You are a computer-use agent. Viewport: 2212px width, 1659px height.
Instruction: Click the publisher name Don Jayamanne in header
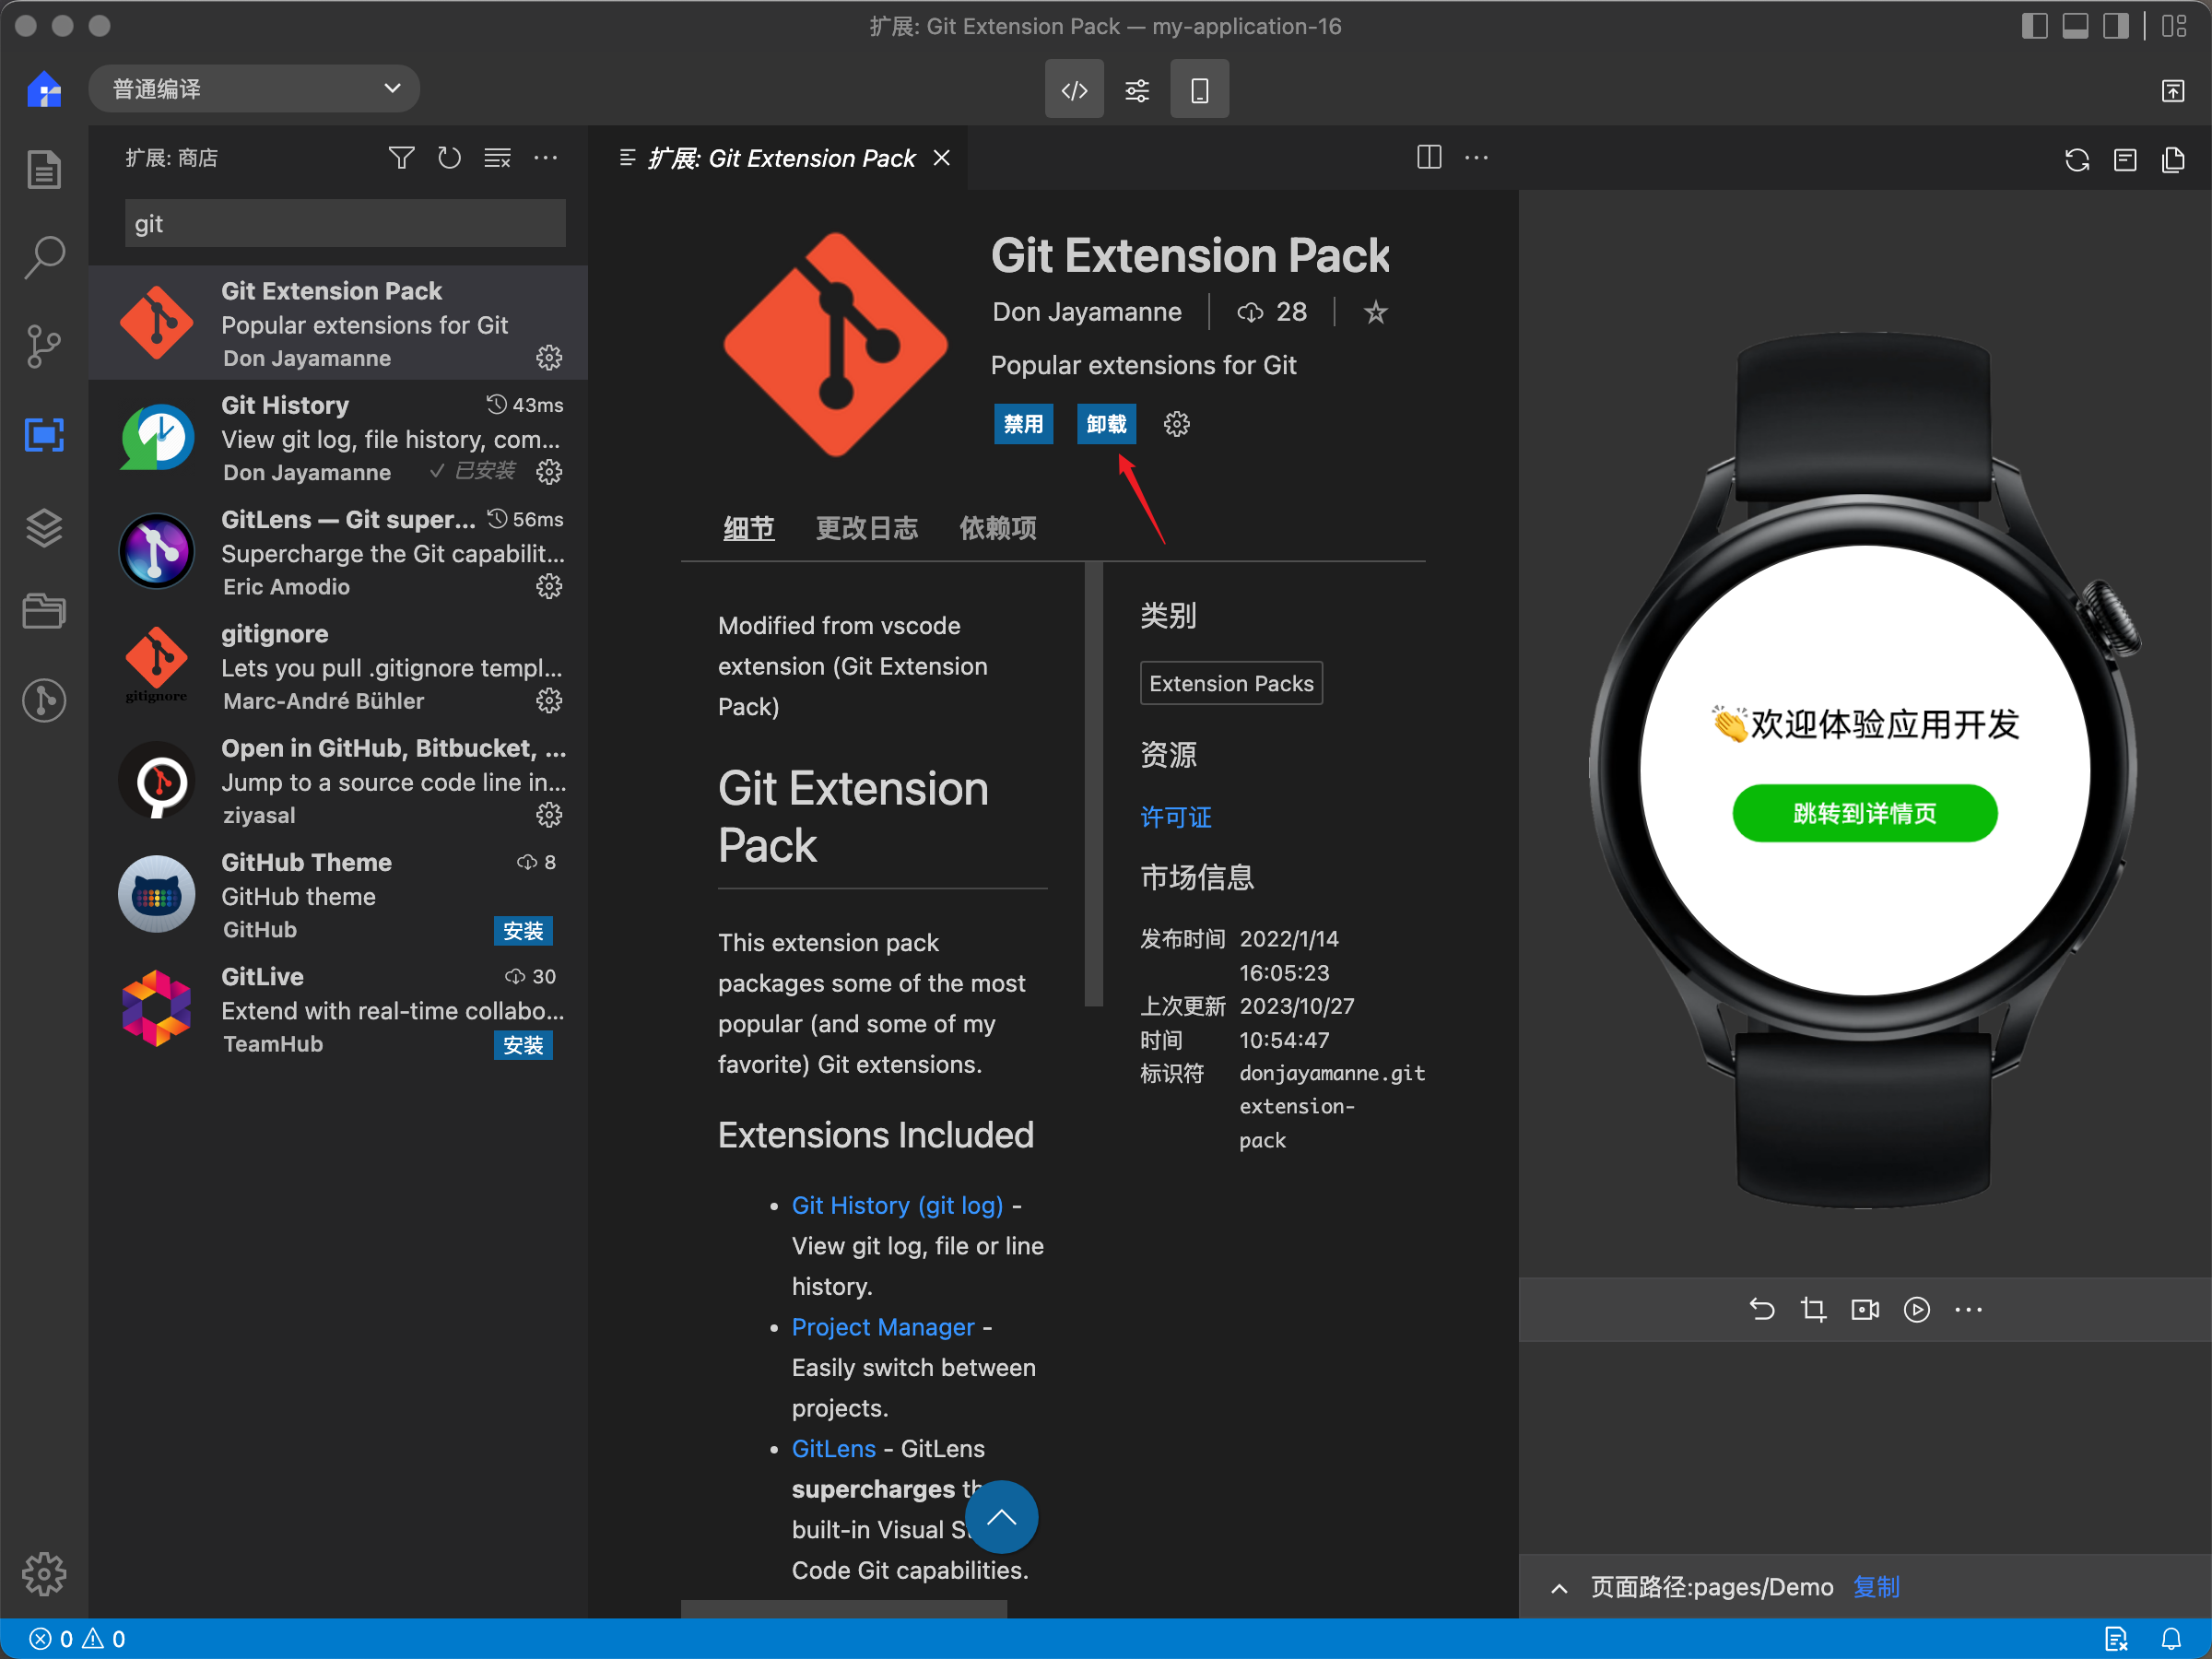click(x=1086, y=312)
